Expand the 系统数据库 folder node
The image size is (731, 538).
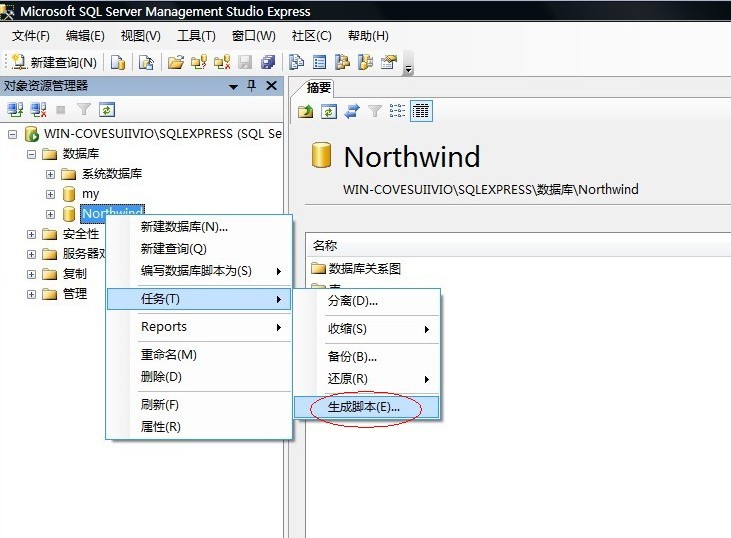pyautogui.click(x=50, y=174)
